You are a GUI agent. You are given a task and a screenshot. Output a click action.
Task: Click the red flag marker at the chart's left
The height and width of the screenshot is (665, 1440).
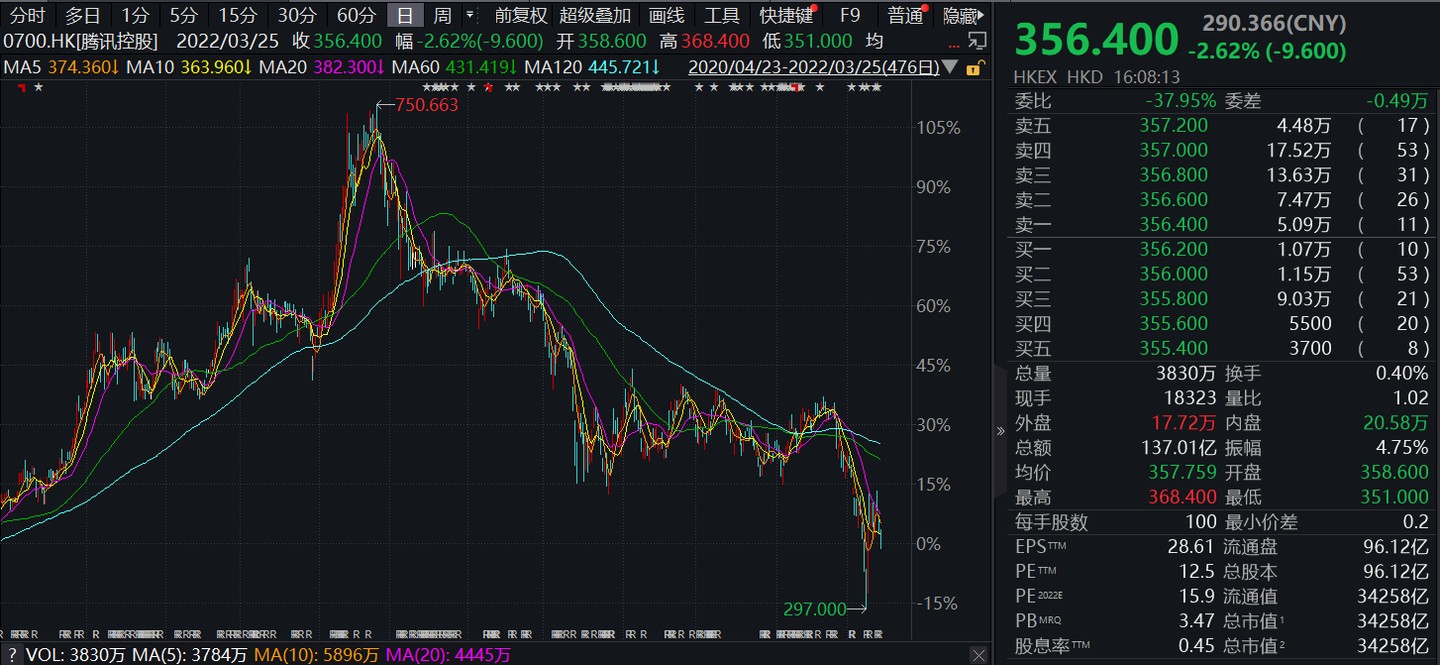21,88
